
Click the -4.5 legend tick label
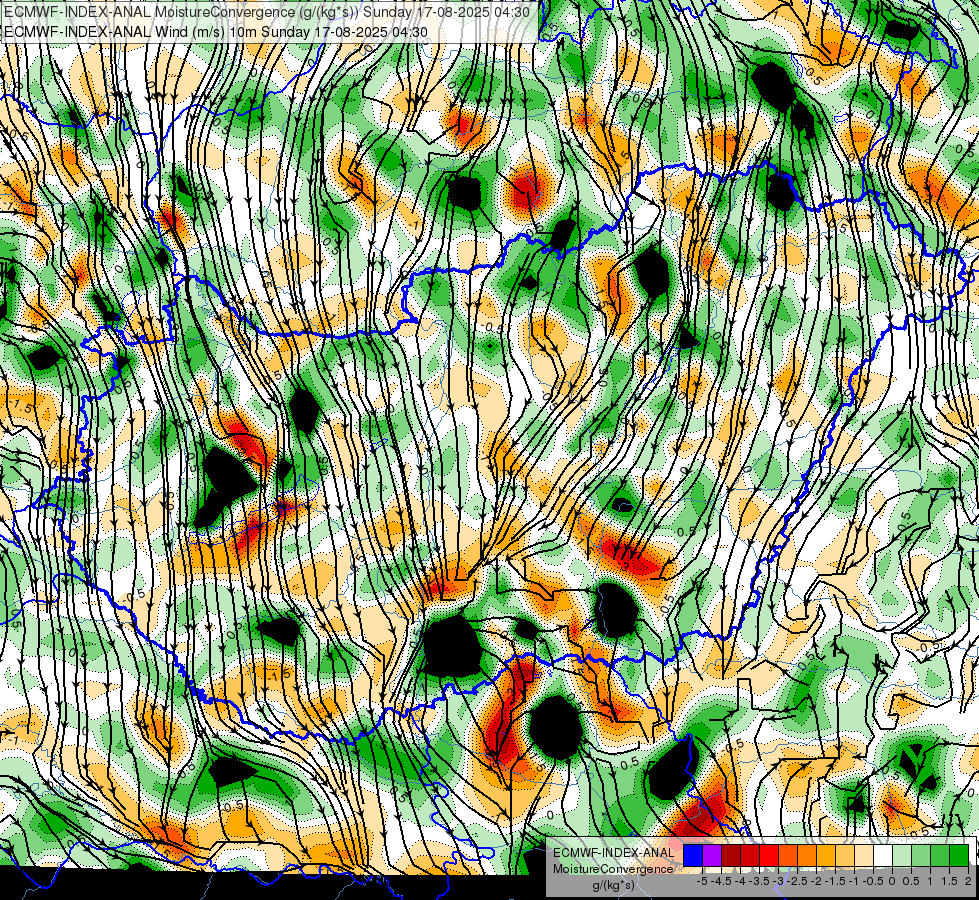pyautogui.click(x=721, y=881)
